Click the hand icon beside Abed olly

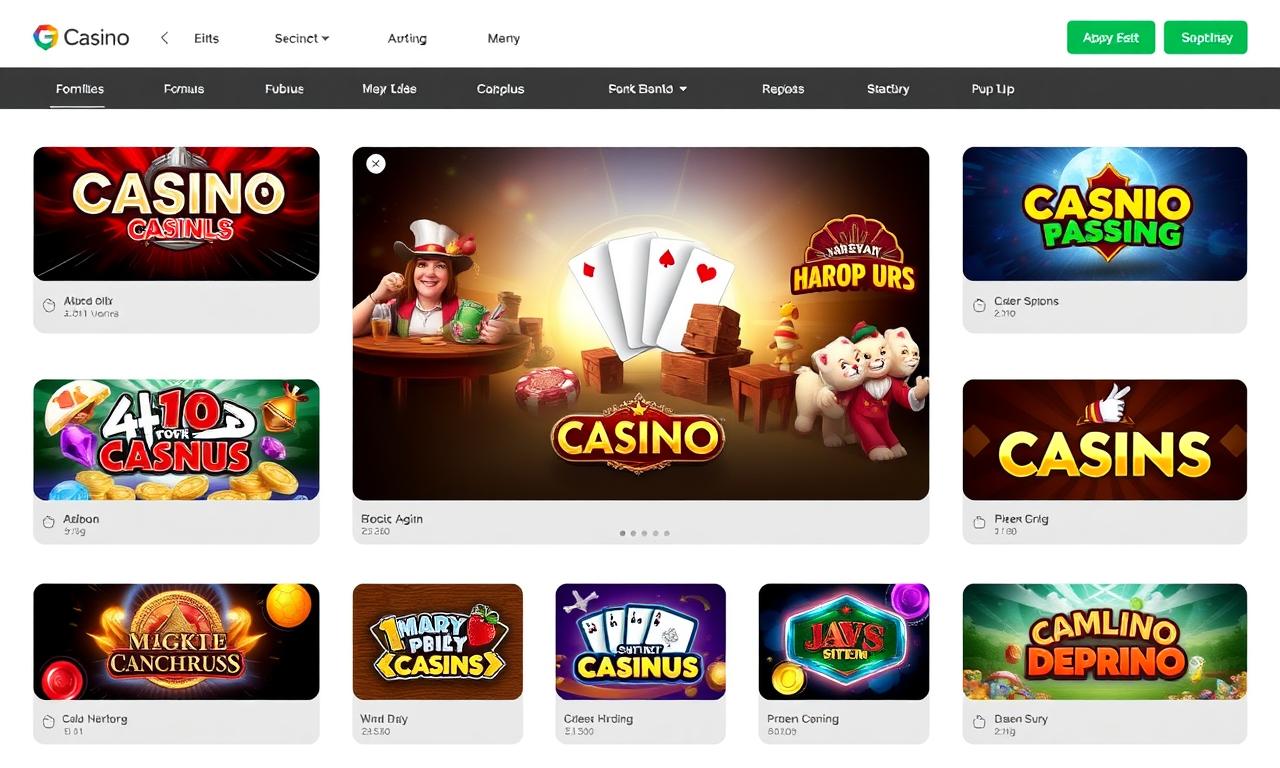click(49, 306)
